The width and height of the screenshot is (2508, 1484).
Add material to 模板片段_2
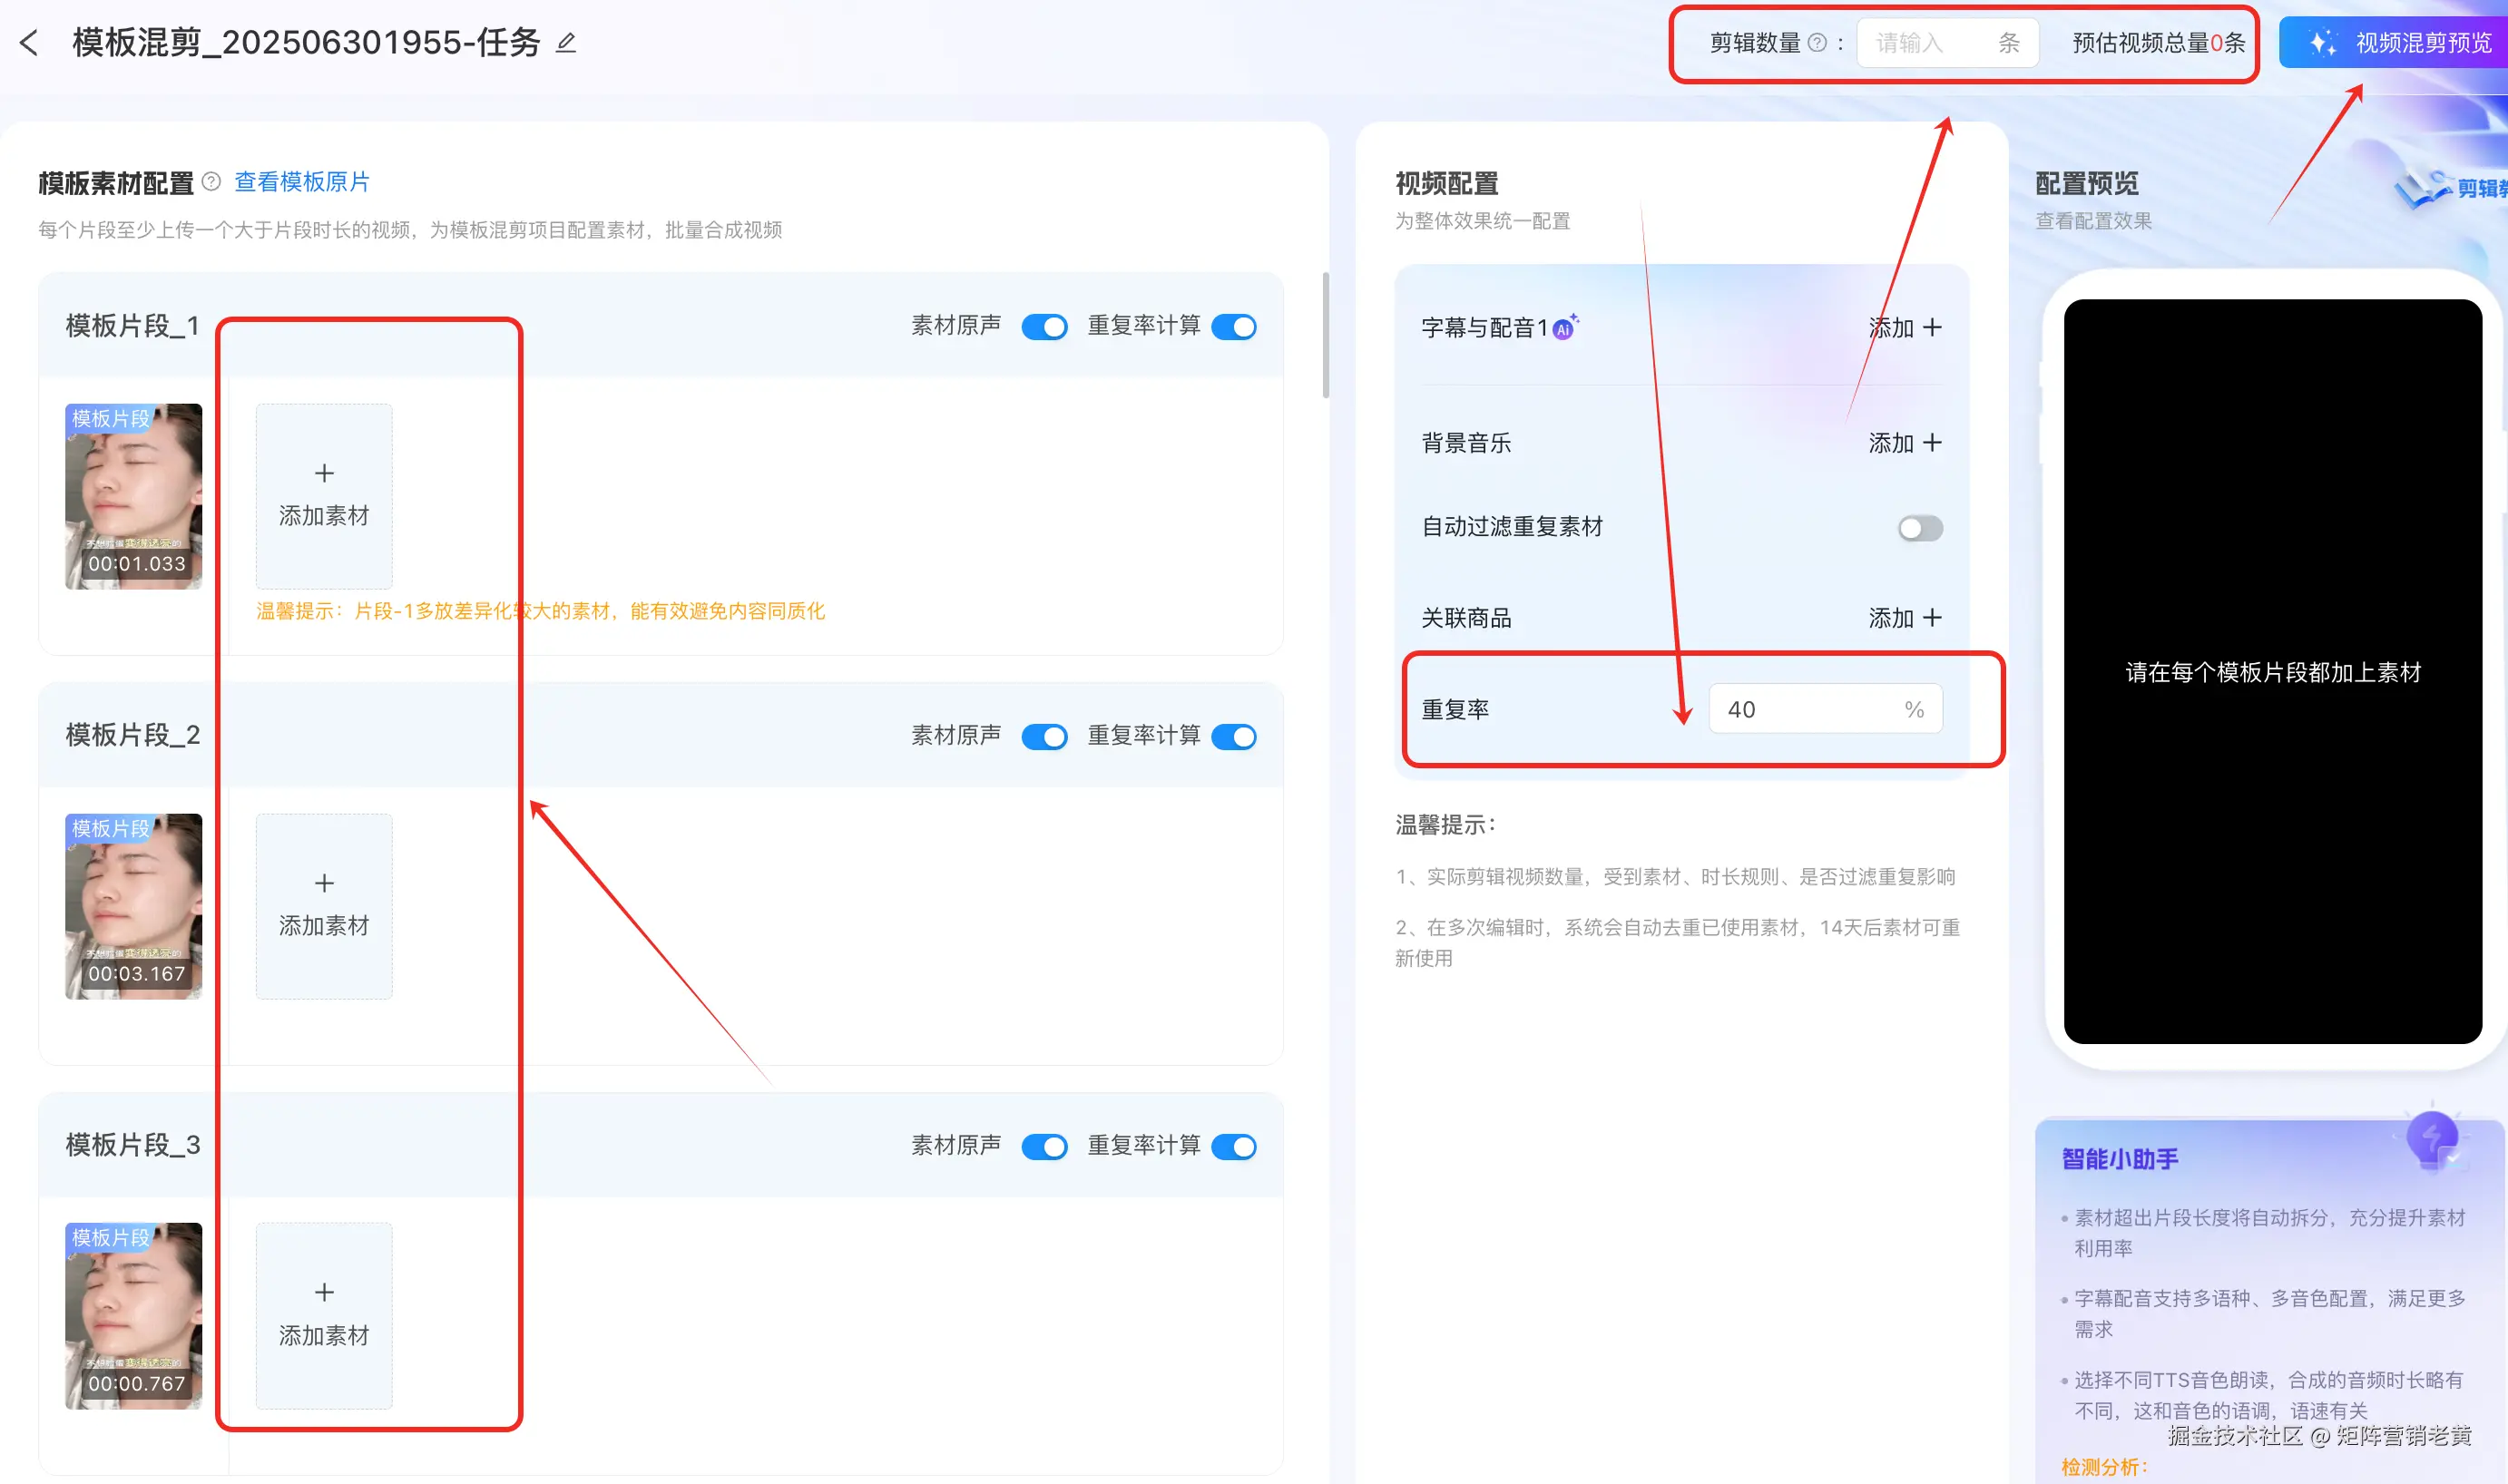324,906
